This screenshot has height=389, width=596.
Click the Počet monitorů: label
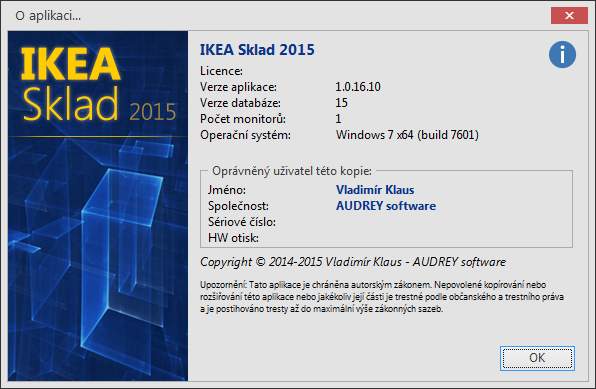pos(243,119)
